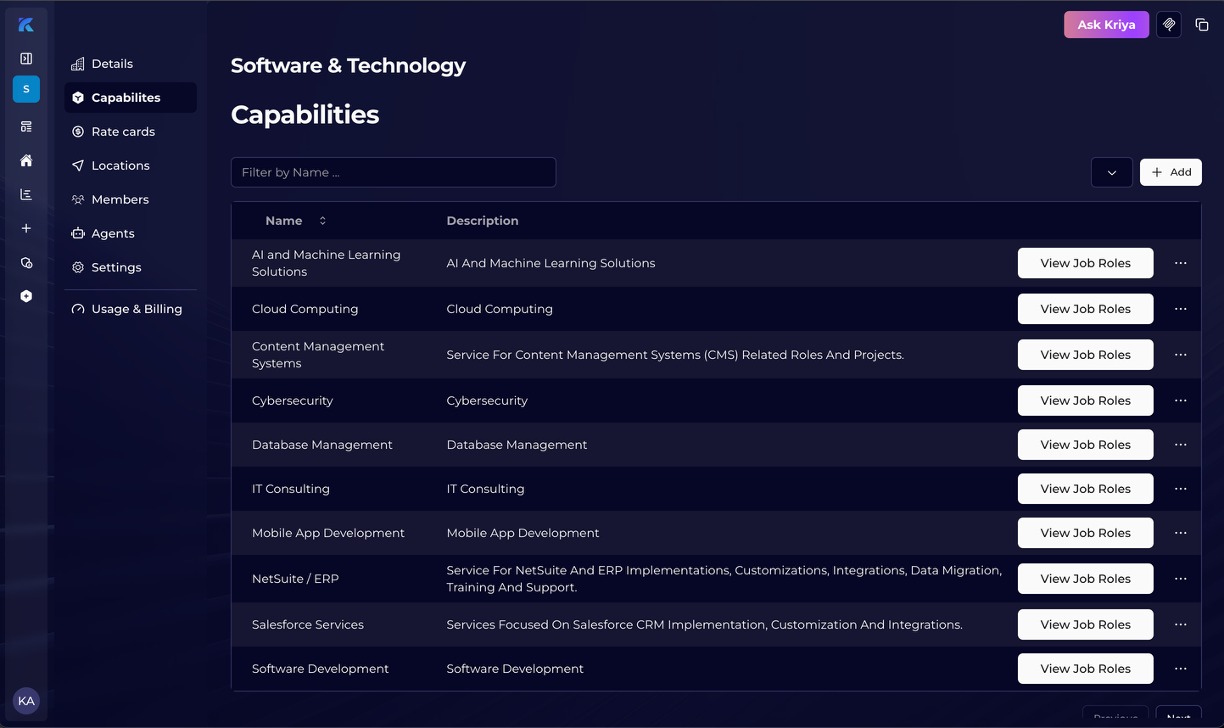The height and width of the screenshot is (728, 1224).
Task: View Job Roles for Salesforce Services
Action: click(x=1085, y=624)
